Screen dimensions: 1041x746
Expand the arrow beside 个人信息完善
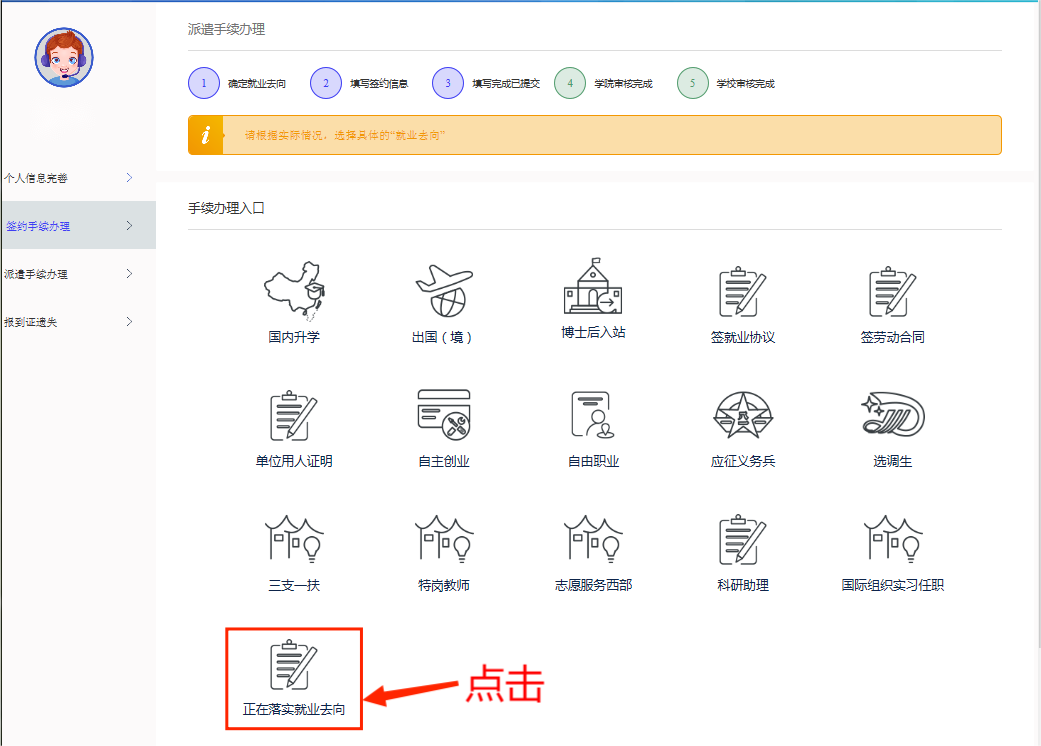coord(129,178)
